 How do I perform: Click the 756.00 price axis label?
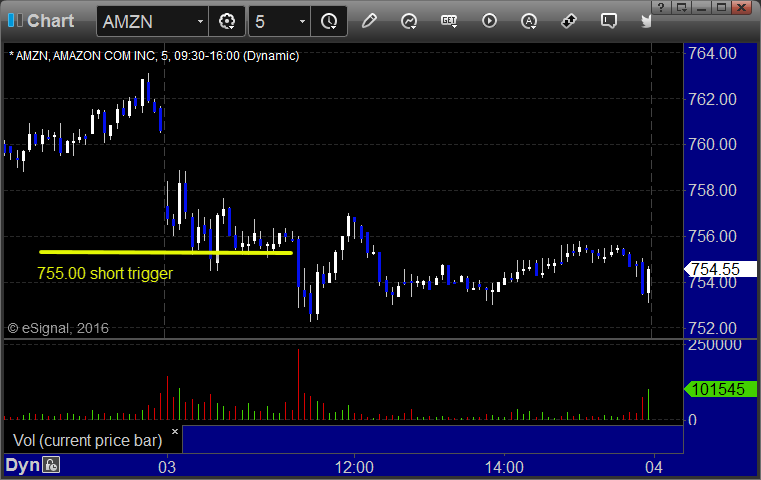[712, 236]
